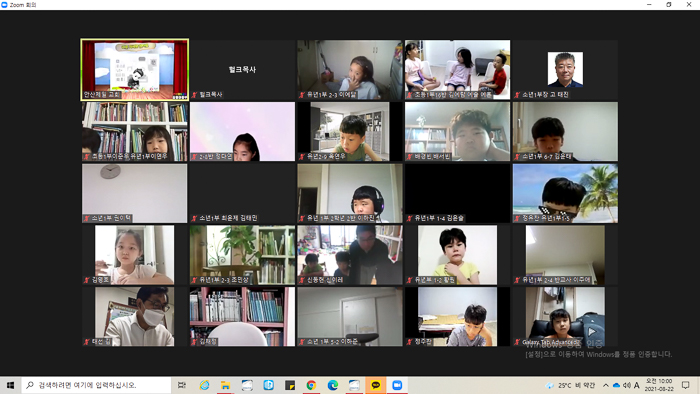Click the Windows search input box
This screenshot has height=394, width=700.
pos(96,385)
